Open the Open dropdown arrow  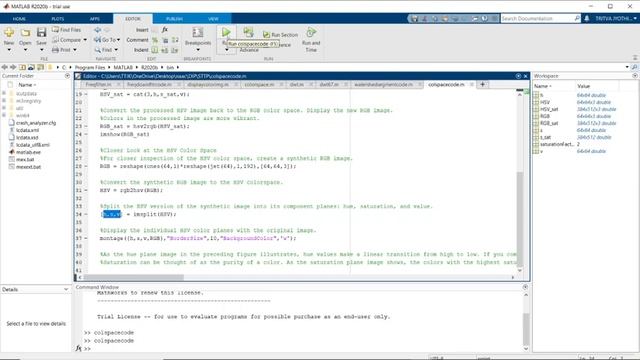pos(25,50)
